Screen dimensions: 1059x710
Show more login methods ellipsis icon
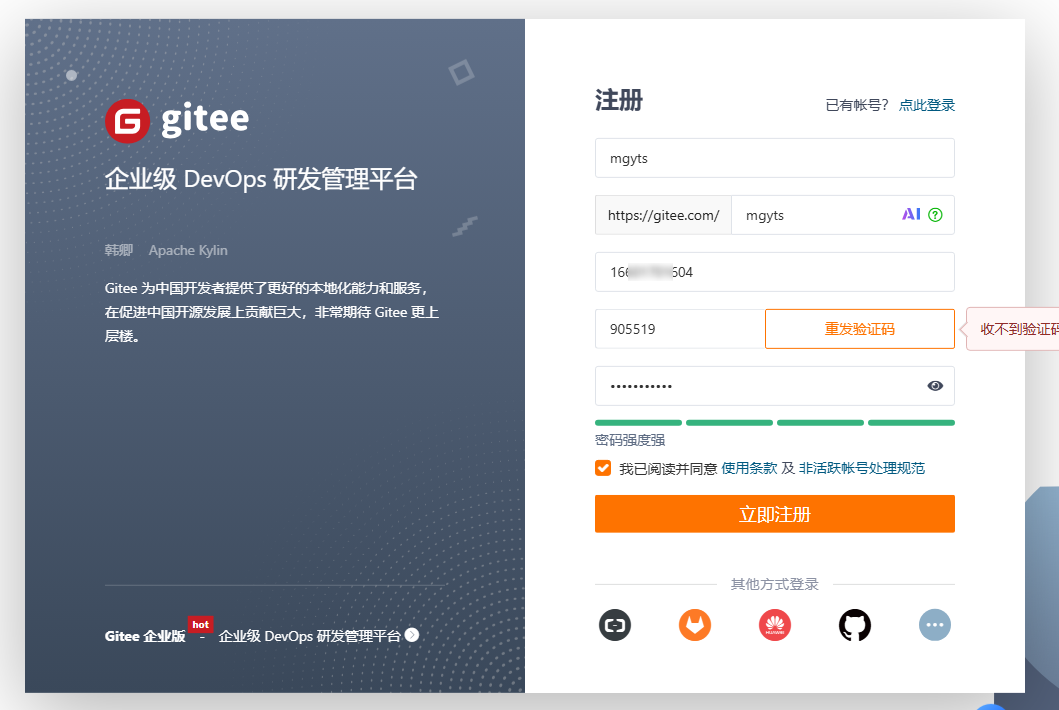click(x=935, y=625)
